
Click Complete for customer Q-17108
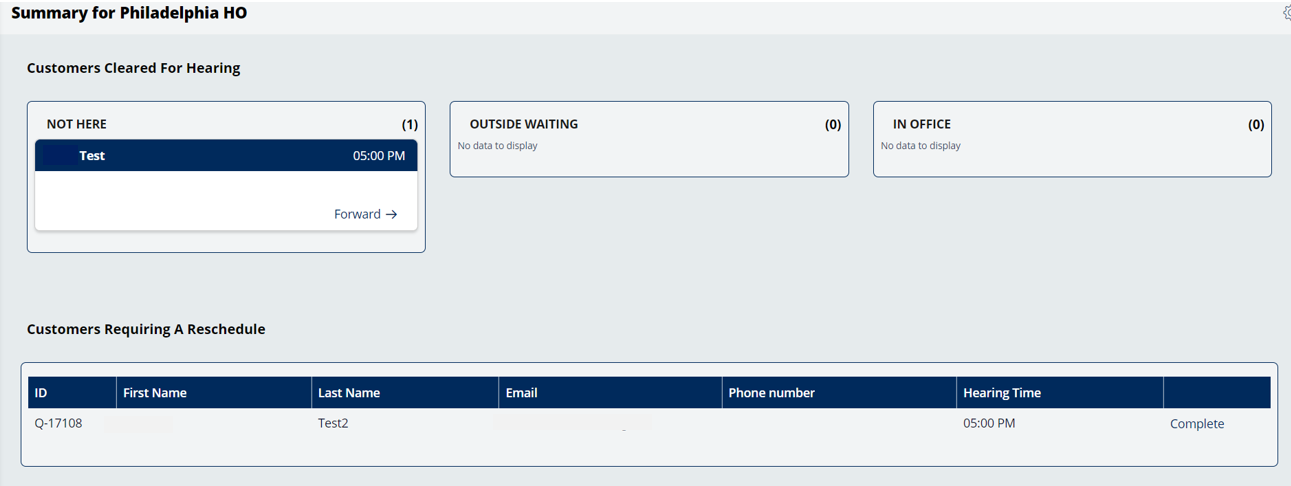(1196, 424)
